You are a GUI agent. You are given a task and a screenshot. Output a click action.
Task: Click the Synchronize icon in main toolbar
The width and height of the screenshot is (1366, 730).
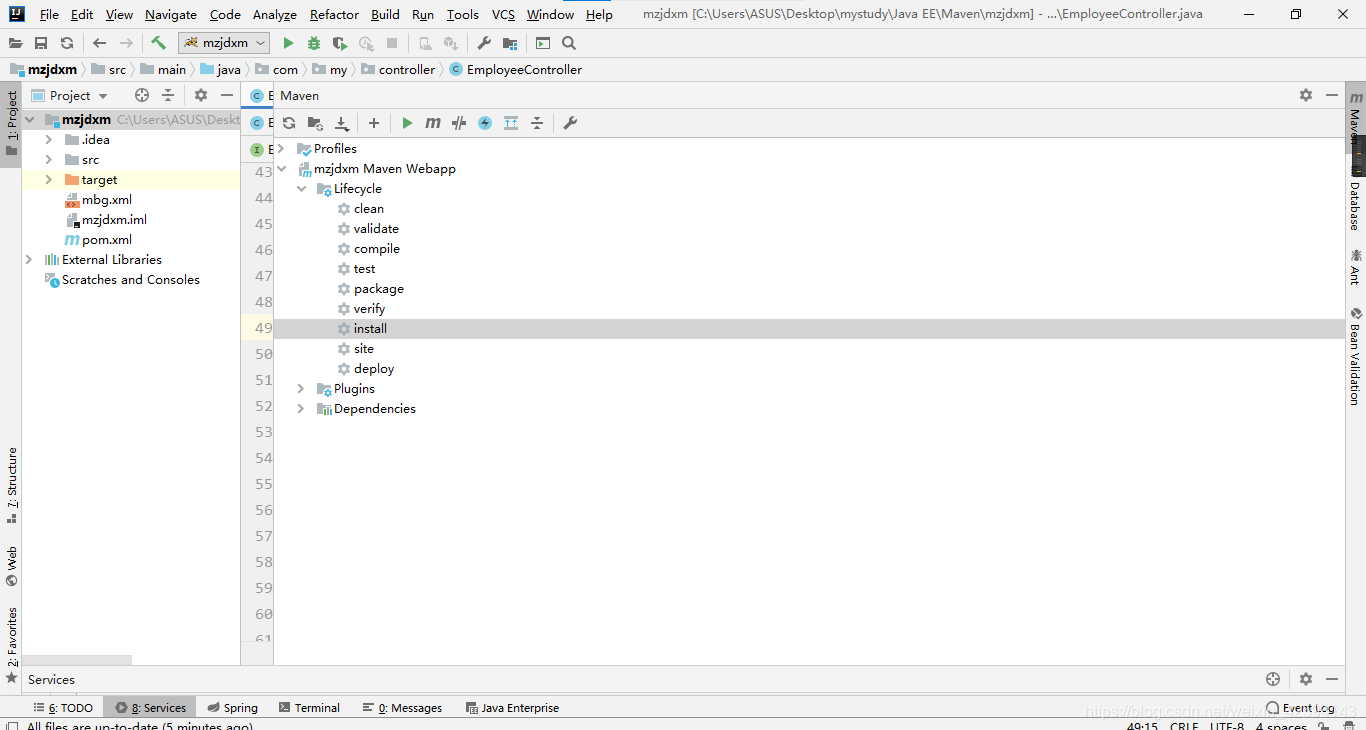coord(67,43)
